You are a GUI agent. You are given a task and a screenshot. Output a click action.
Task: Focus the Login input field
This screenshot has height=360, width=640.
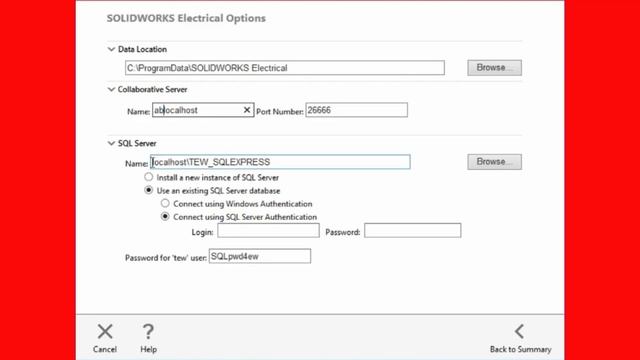point(268,231)
